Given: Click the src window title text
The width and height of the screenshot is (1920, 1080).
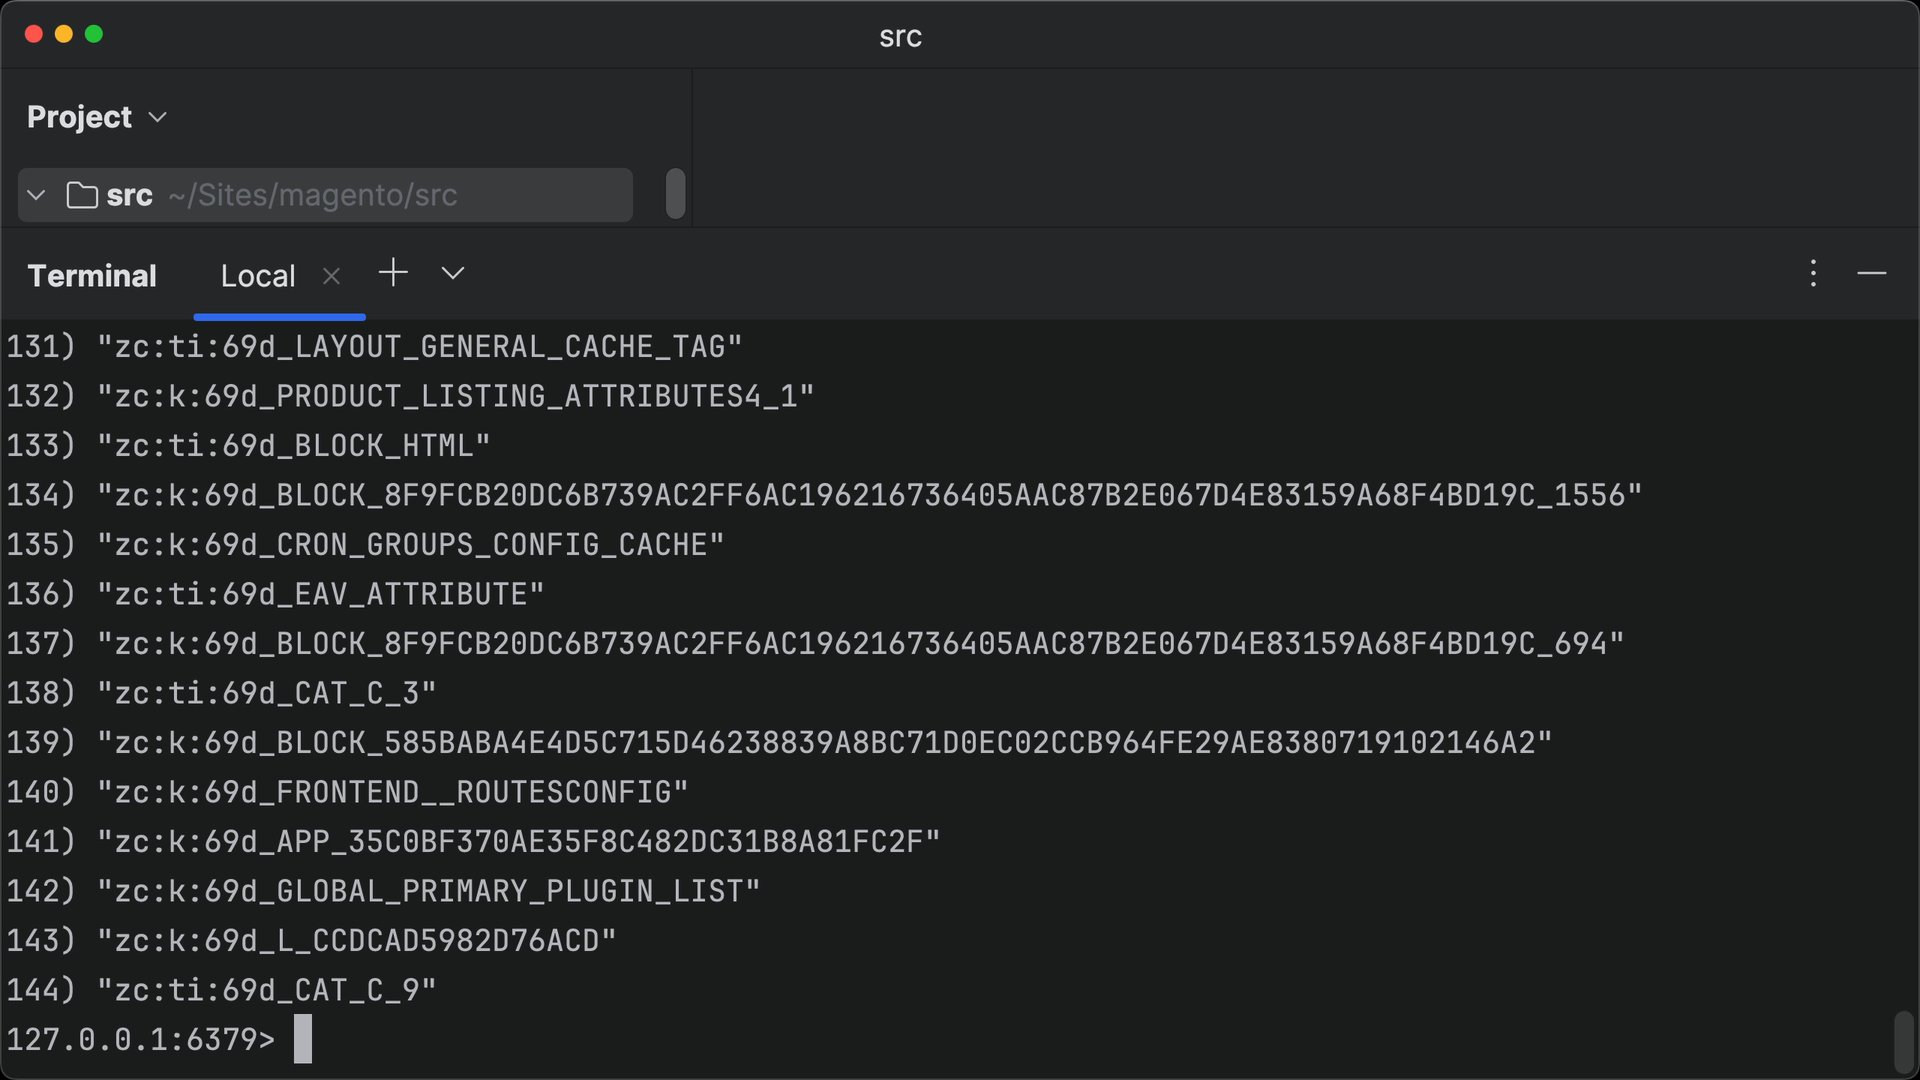Looking at the screenshot, I should (900, 37).
